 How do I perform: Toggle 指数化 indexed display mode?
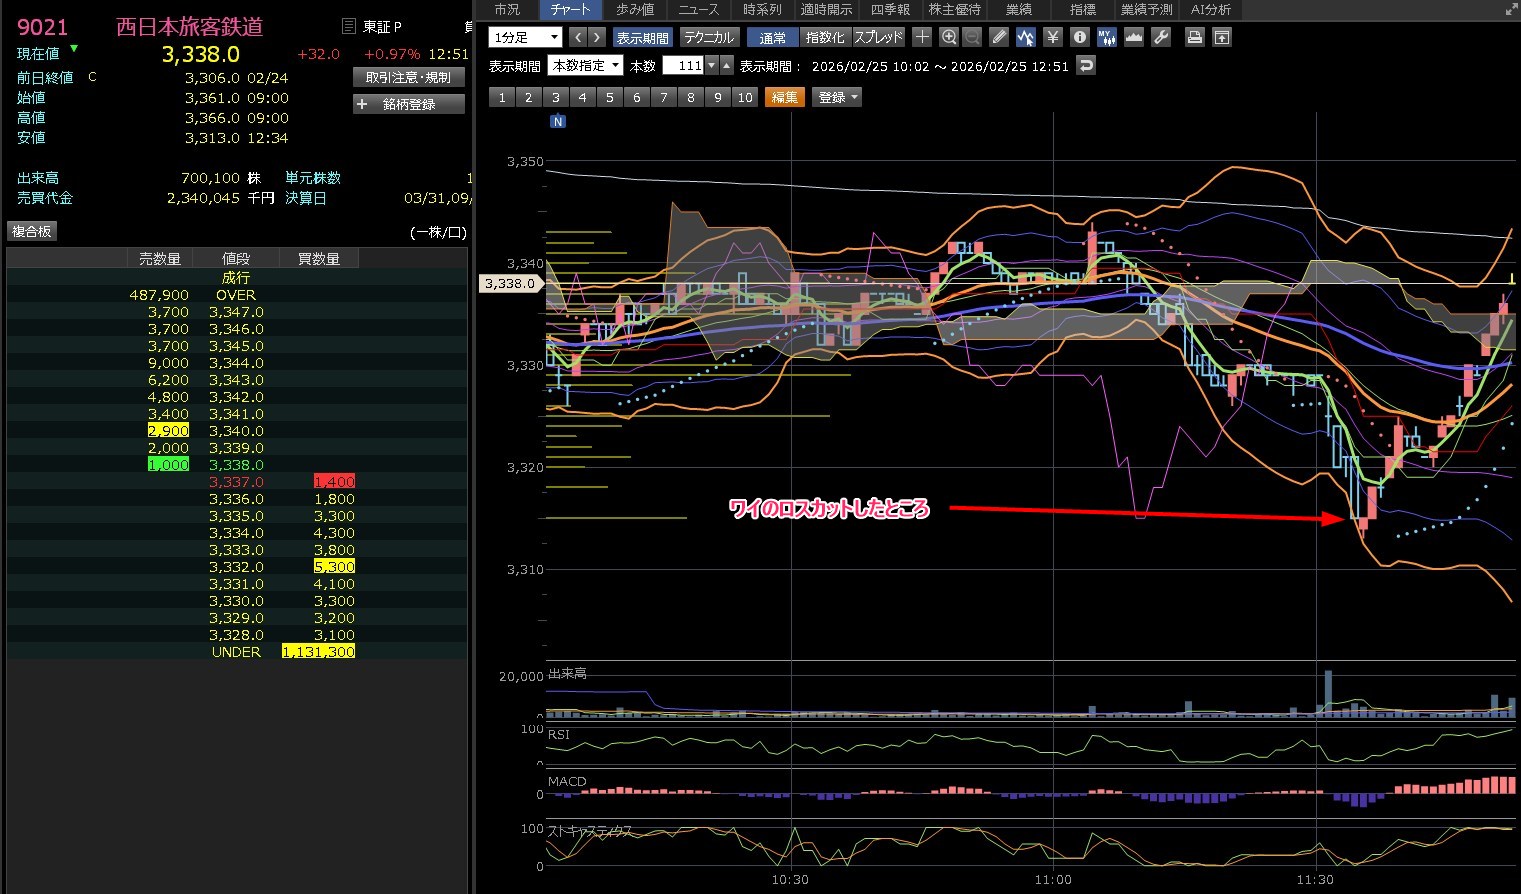pyautogui.click(x=825, y=37)
